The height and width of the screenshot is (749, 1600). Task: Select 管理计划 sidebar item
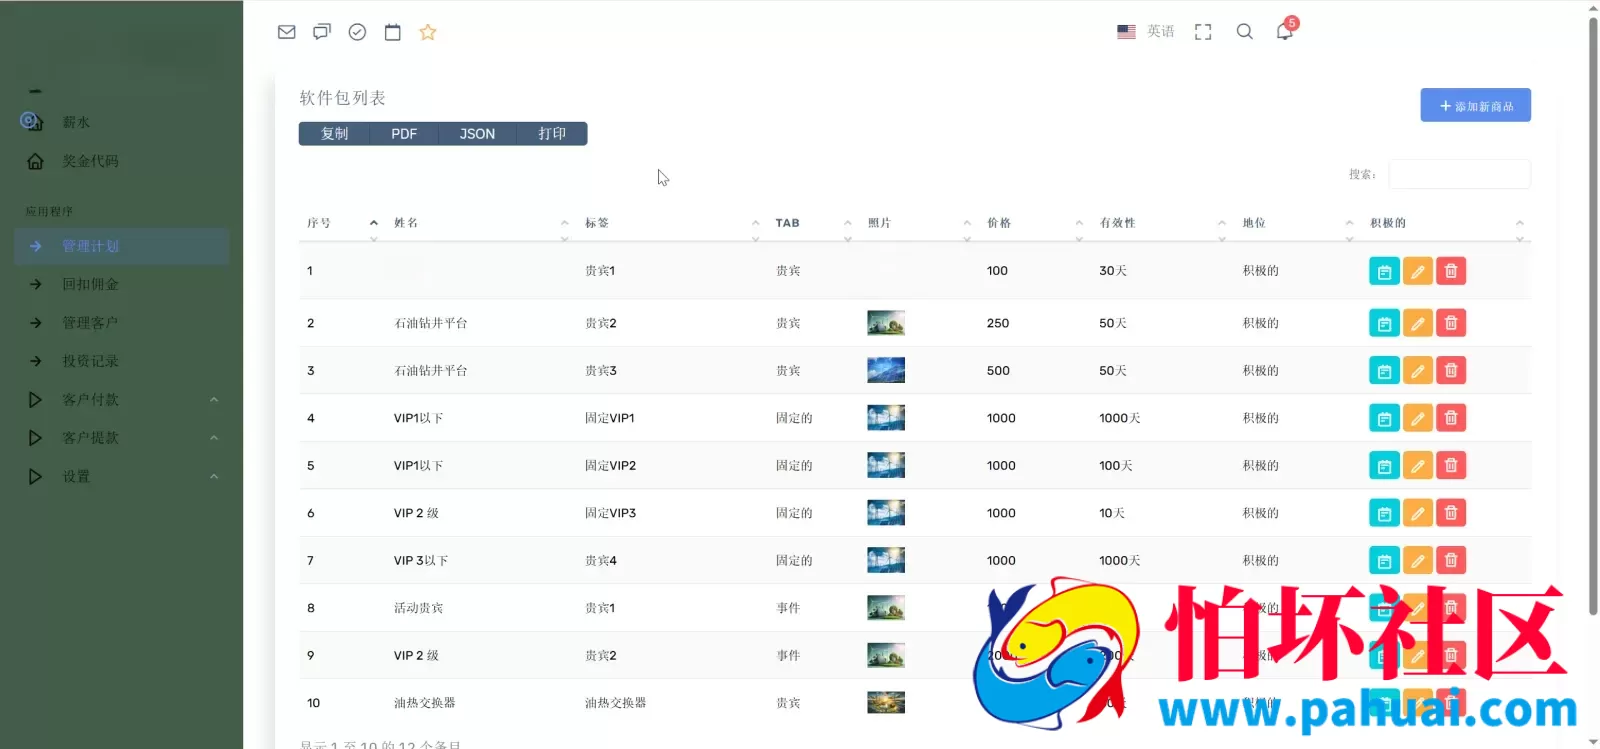tap(121, 246)
